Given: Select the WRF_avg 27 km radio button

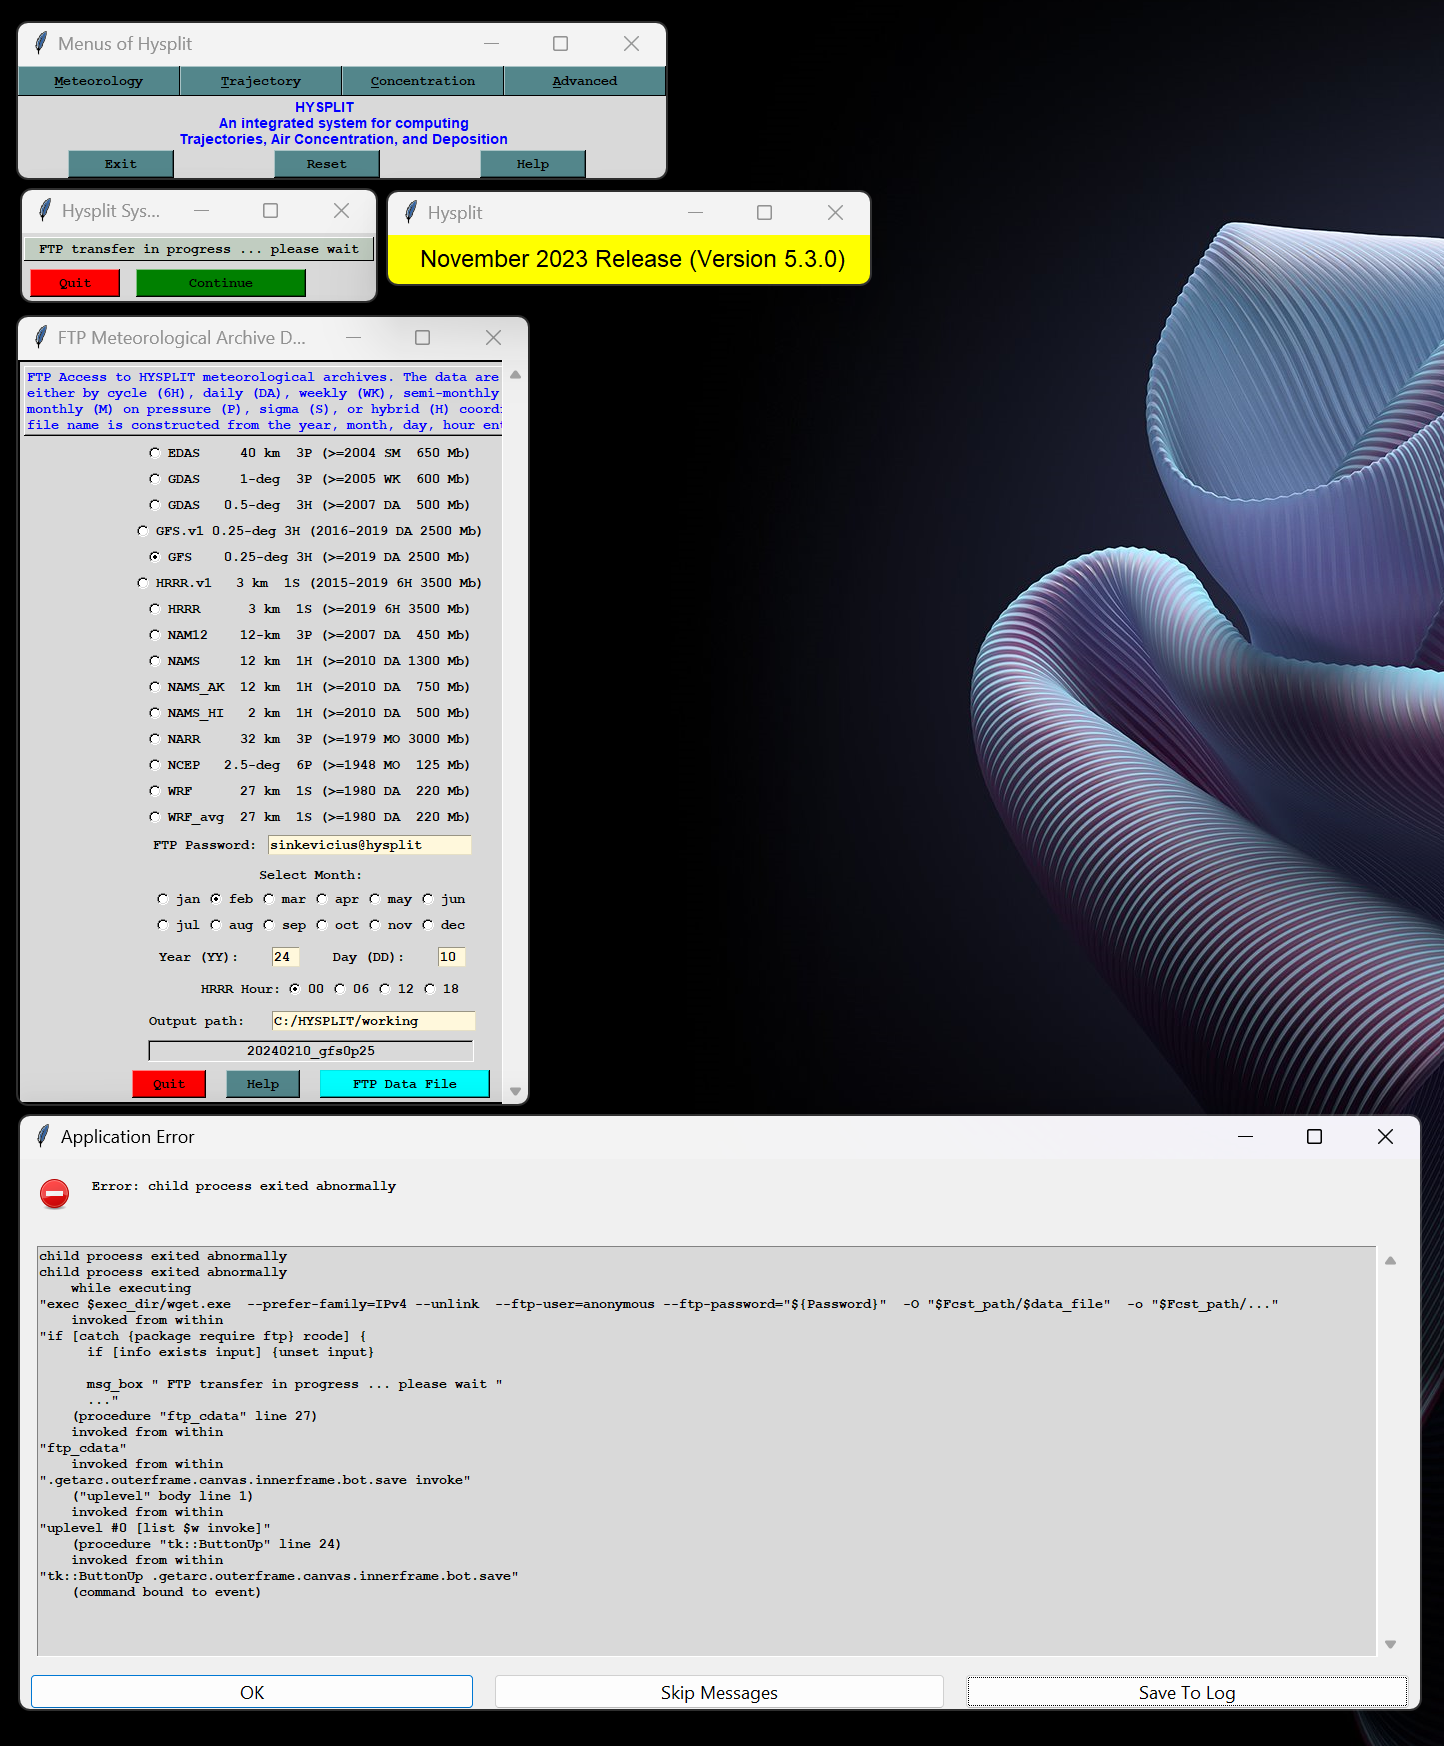Looking at the screenshot, I should (155, 817).
